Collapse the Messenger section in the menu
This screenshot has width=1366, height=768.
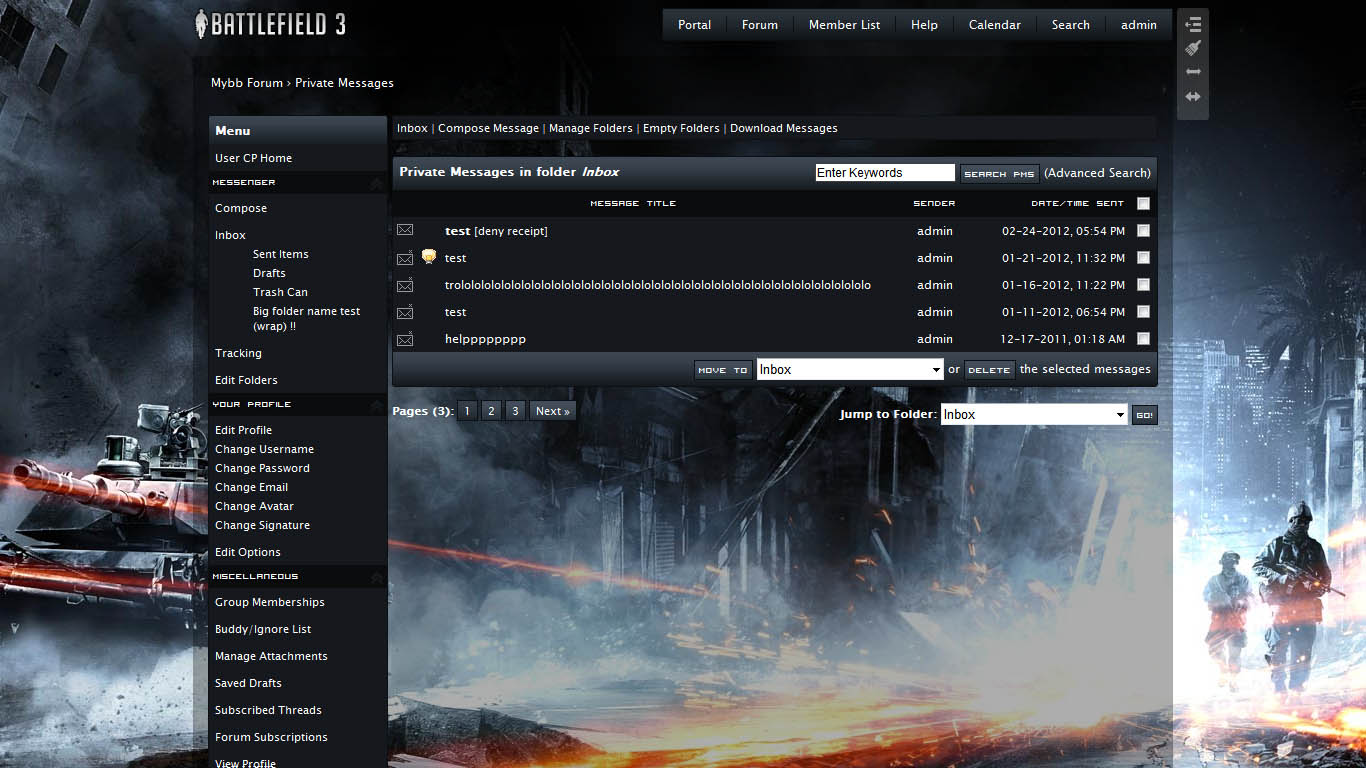[376, 184]
